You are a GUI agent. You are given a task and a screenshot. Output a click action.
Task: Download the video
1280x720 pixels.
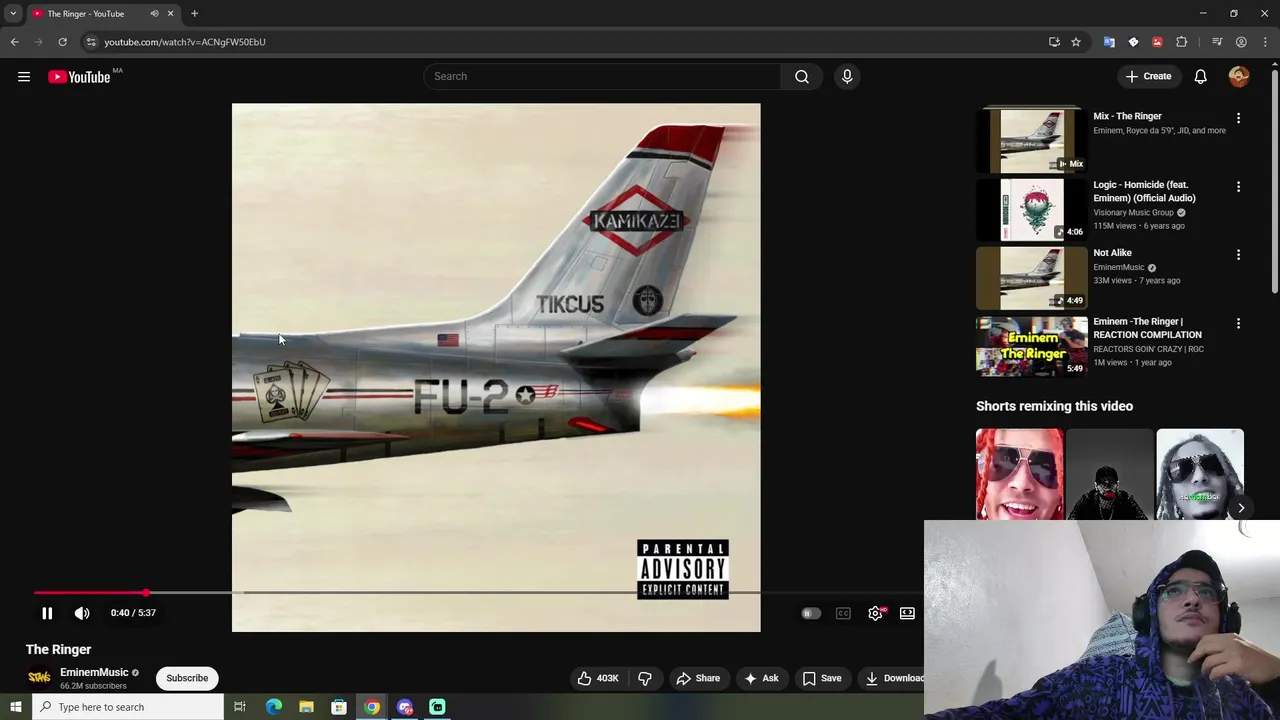[x=894, y=678]
